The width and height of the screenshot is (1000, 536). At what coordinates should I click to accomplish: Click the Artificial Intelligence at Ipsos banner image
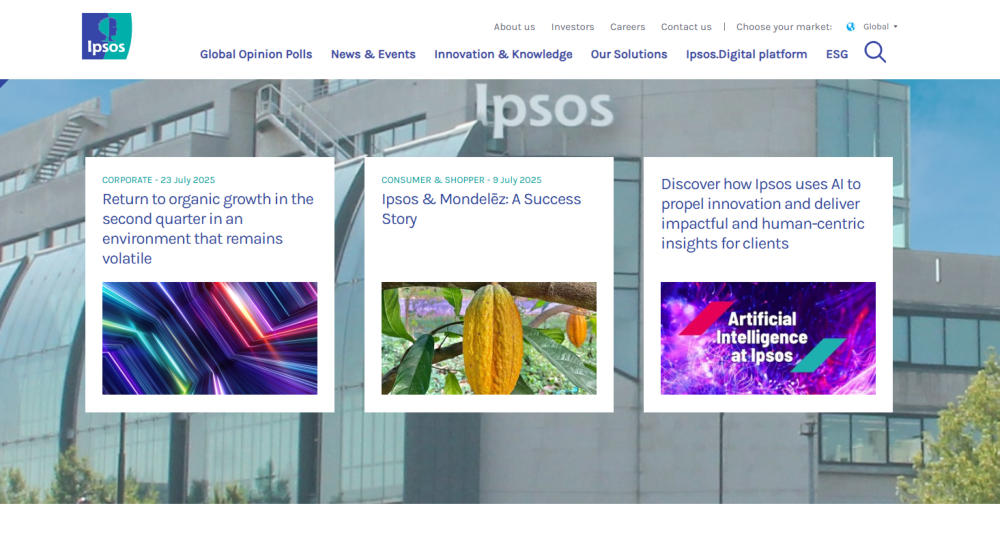tap(768, 338)
